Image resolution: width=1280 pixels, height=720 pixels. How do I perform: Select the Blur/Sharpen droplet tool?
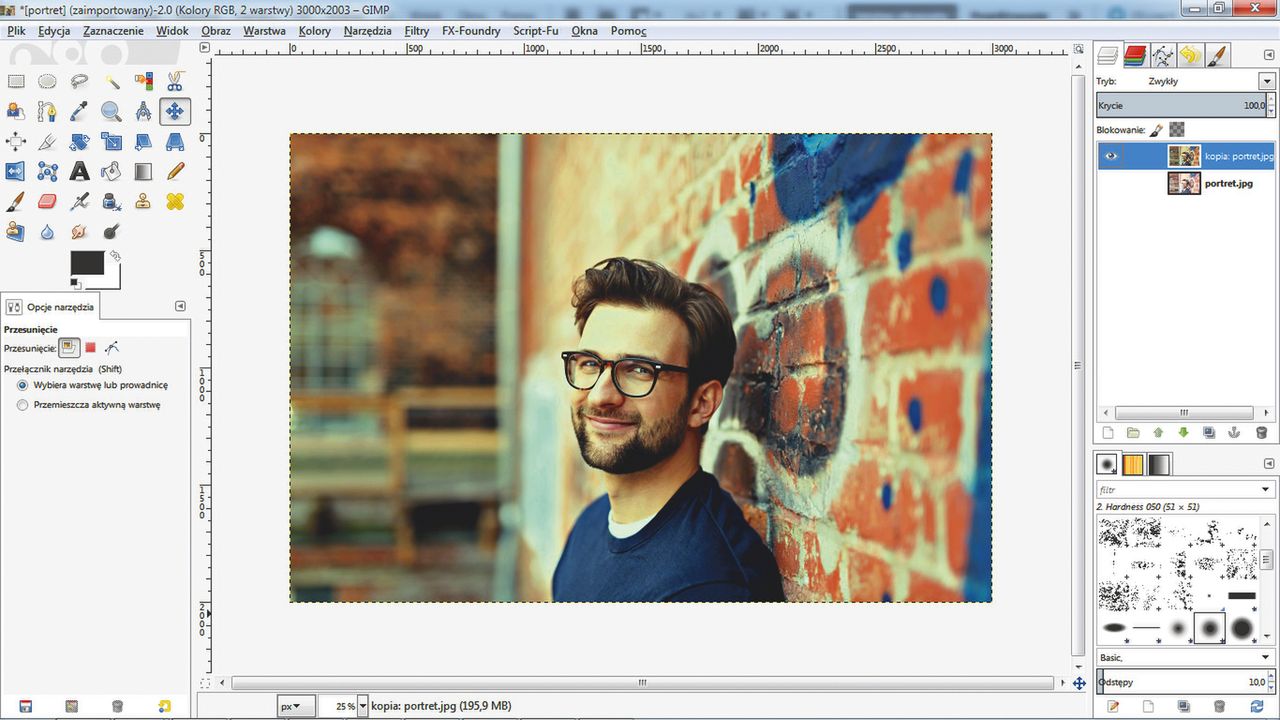point(47,232)
